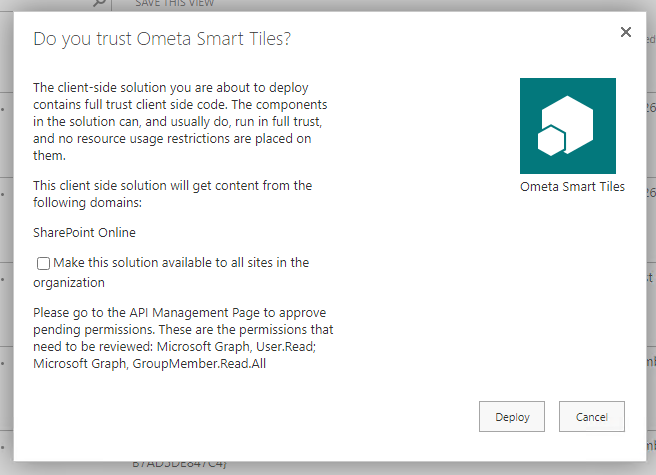This screenshot has height=475, width=656.
Task: Close the trust dialog with the X
Action: tap(625, 32)
